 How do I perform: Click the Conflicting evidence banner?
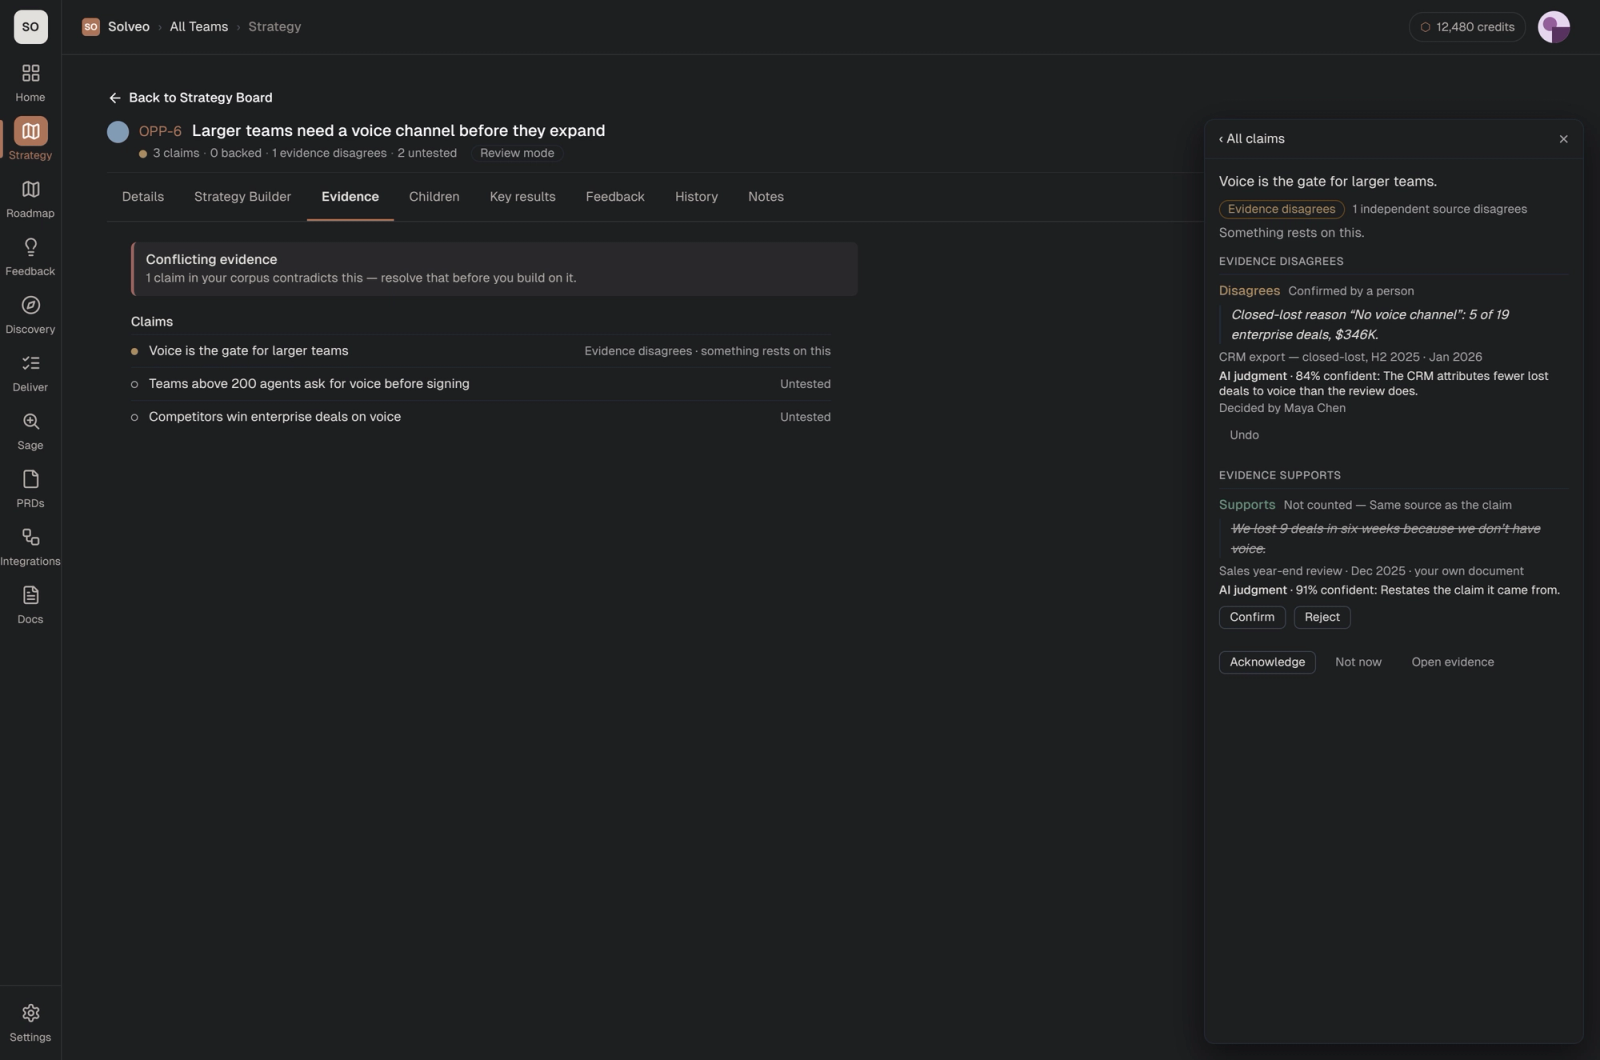click(x=494, y=269)
